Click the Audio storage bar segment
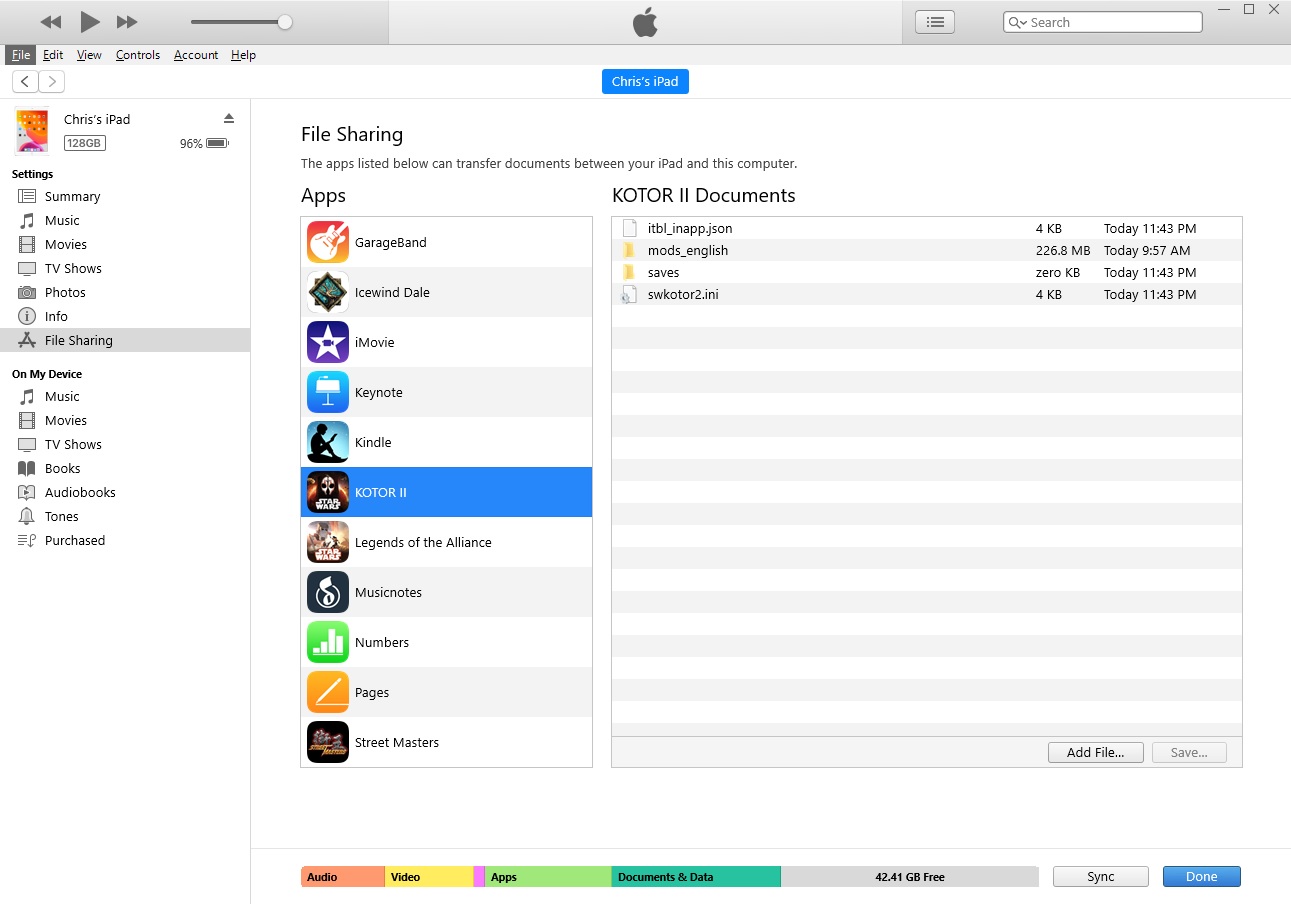Image resolution: width=1291 pixels, height=904 pixels. 343,877
